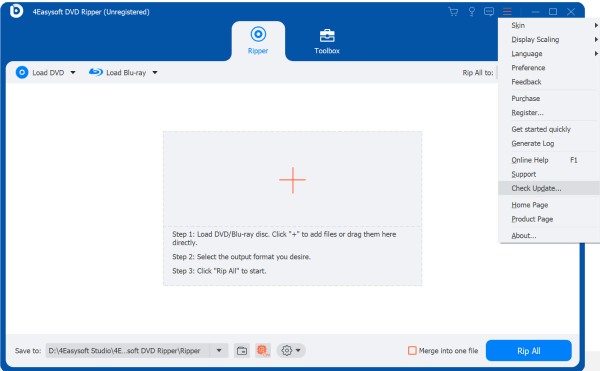Select About... from the menu

[549, 236]
